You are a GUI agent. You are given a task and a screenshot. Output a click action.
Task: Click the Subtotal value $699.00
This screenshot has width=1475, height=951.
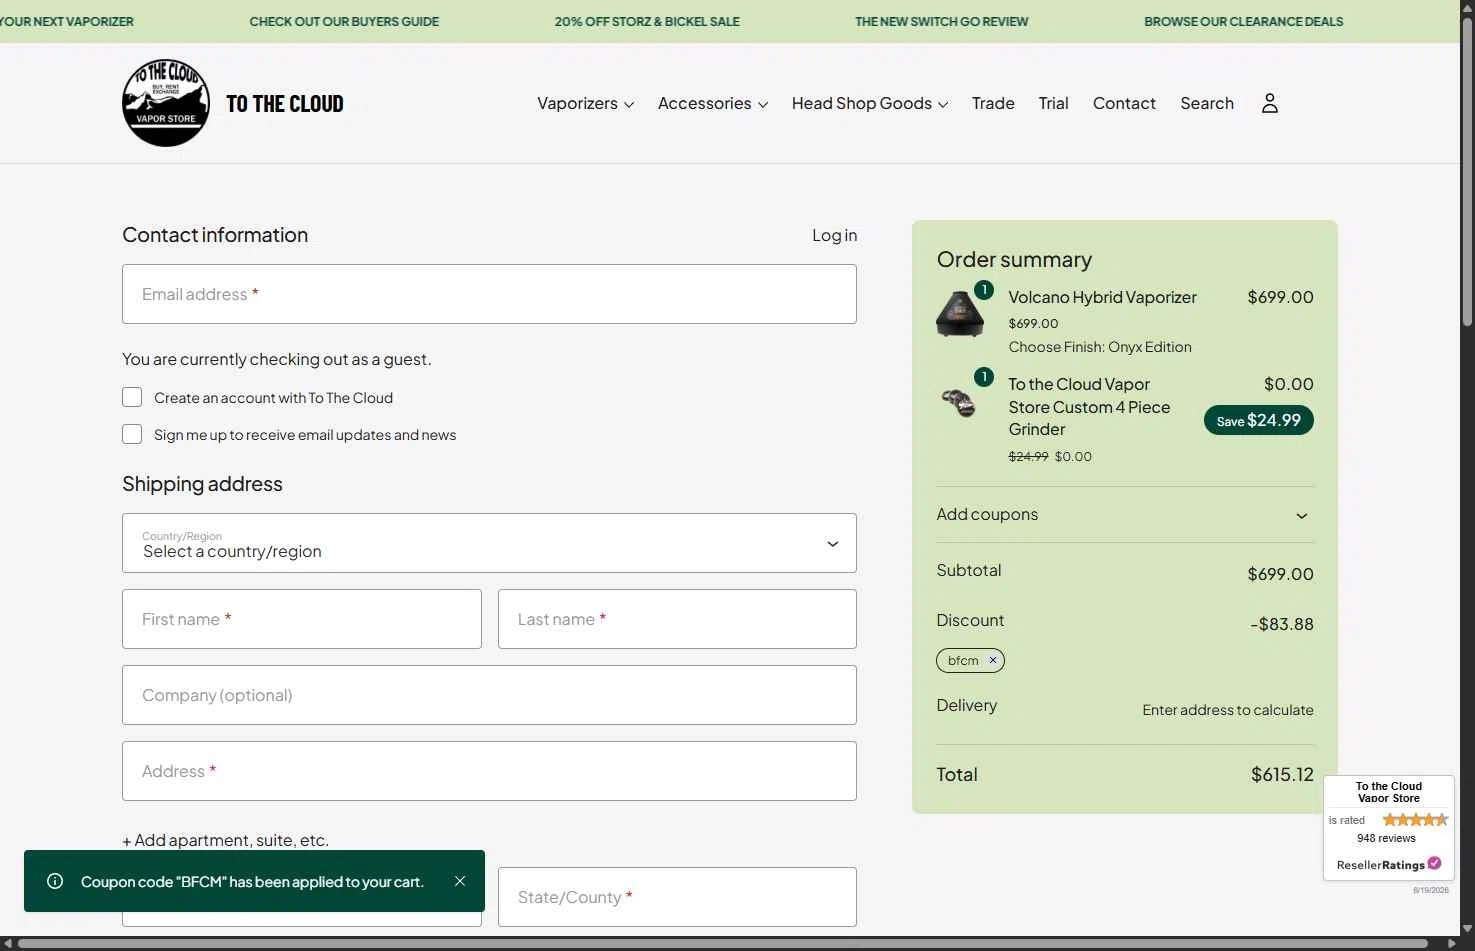click(x=1280, y=574)
